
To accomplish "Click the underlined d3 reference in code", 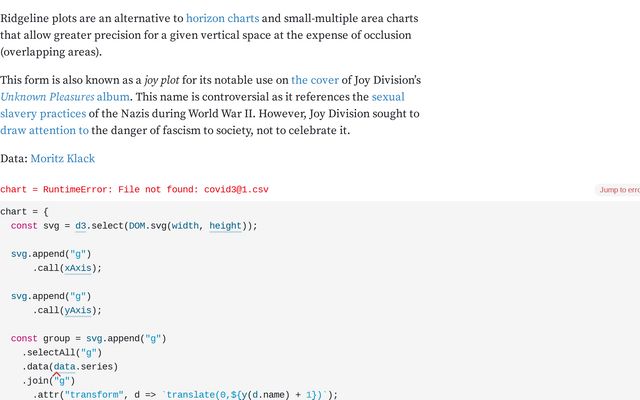I will [81, 226].
